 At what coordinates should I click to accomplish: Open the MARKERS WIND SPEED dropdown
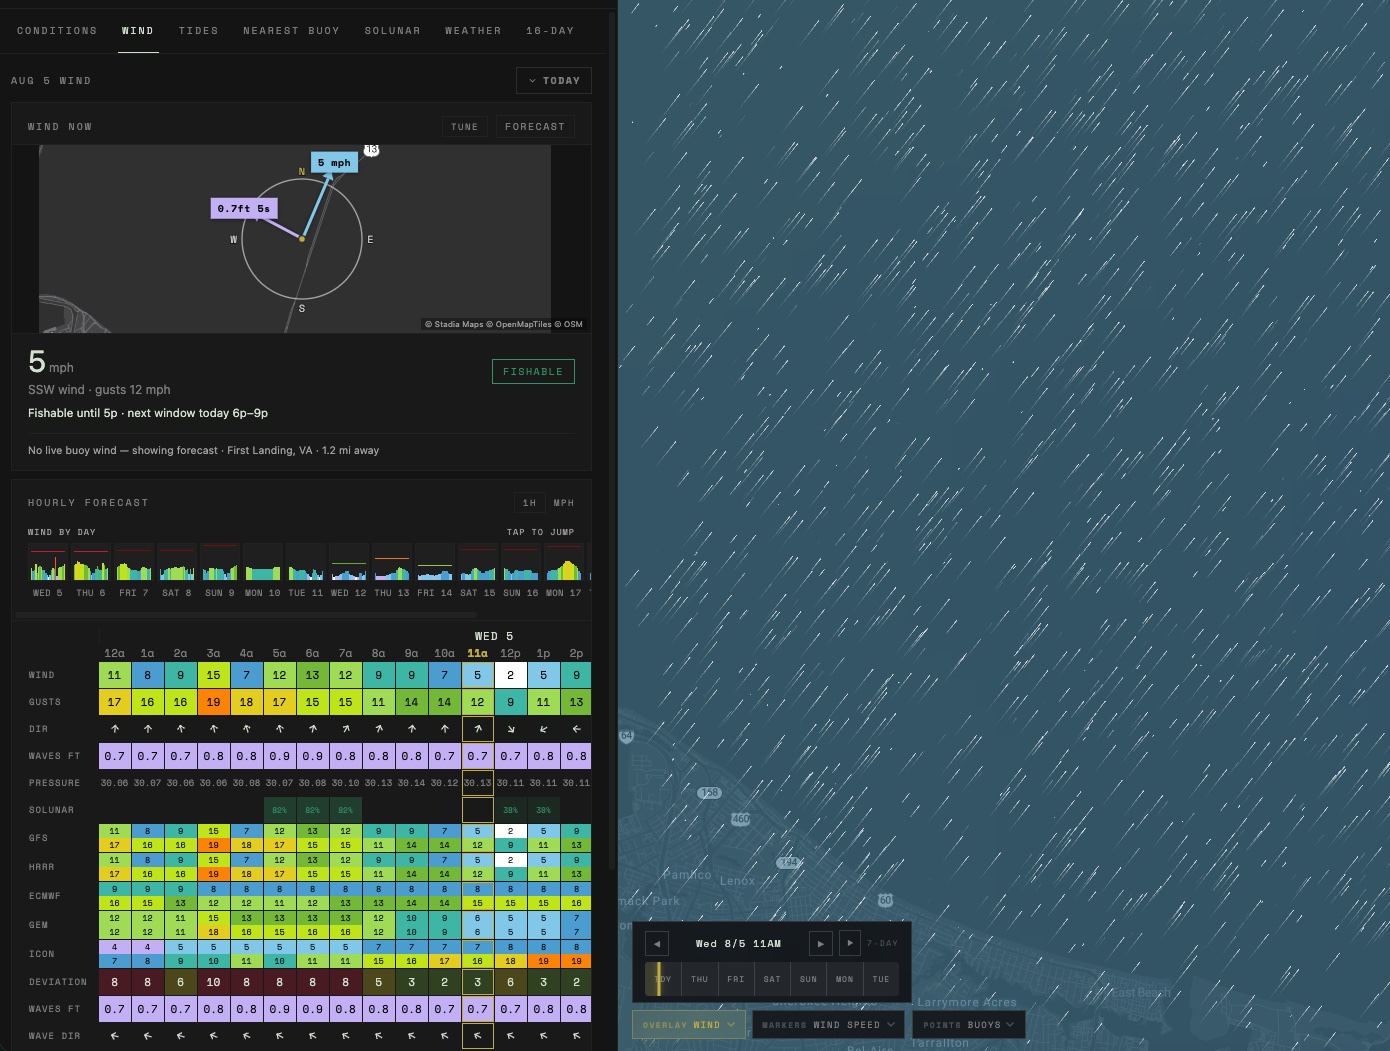pyautogui.click(x=828, y=1025)
